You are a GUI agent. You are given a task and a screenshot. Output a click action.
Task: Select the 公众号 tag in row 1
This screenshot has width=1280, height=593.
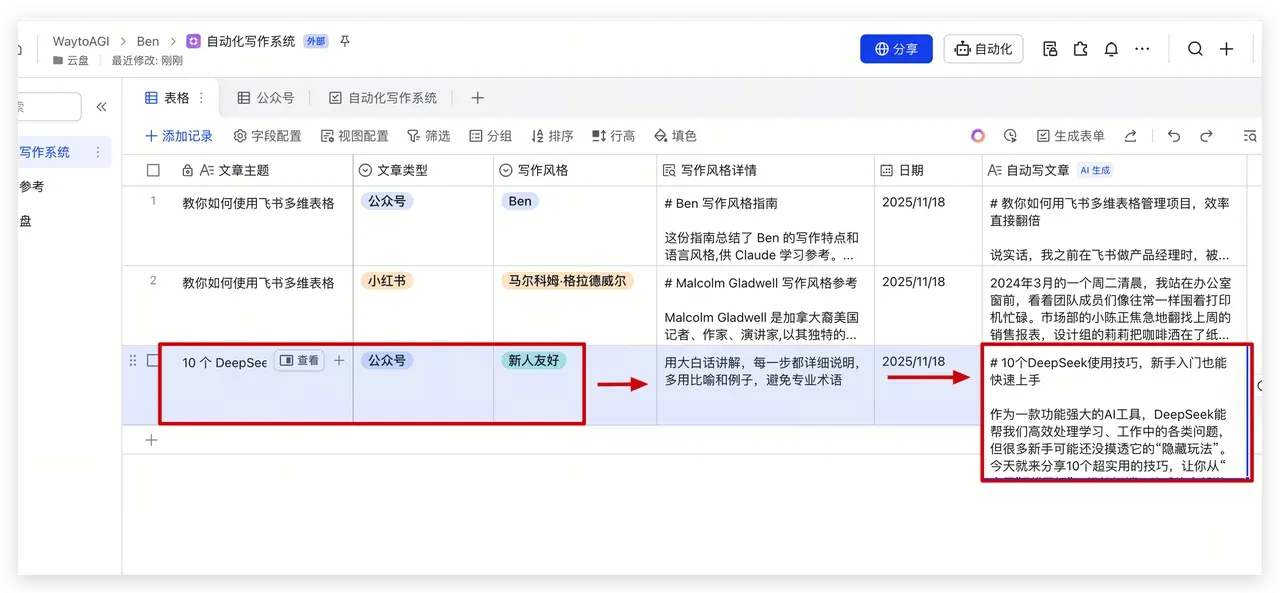(387, 201)
